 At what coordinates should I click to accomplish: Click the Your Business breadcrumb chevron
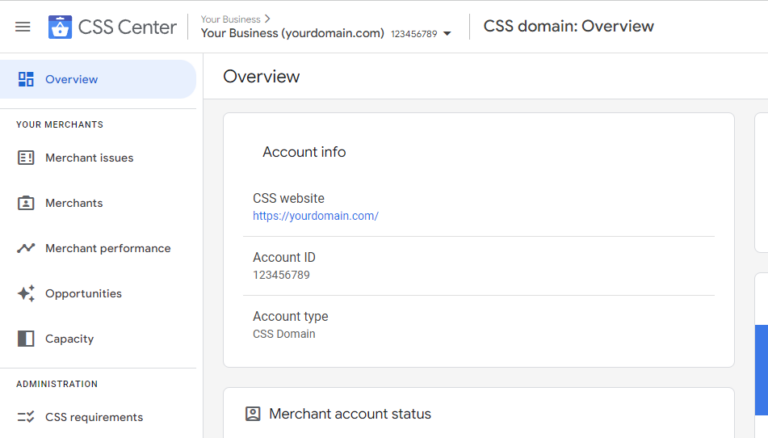(267, 19)
